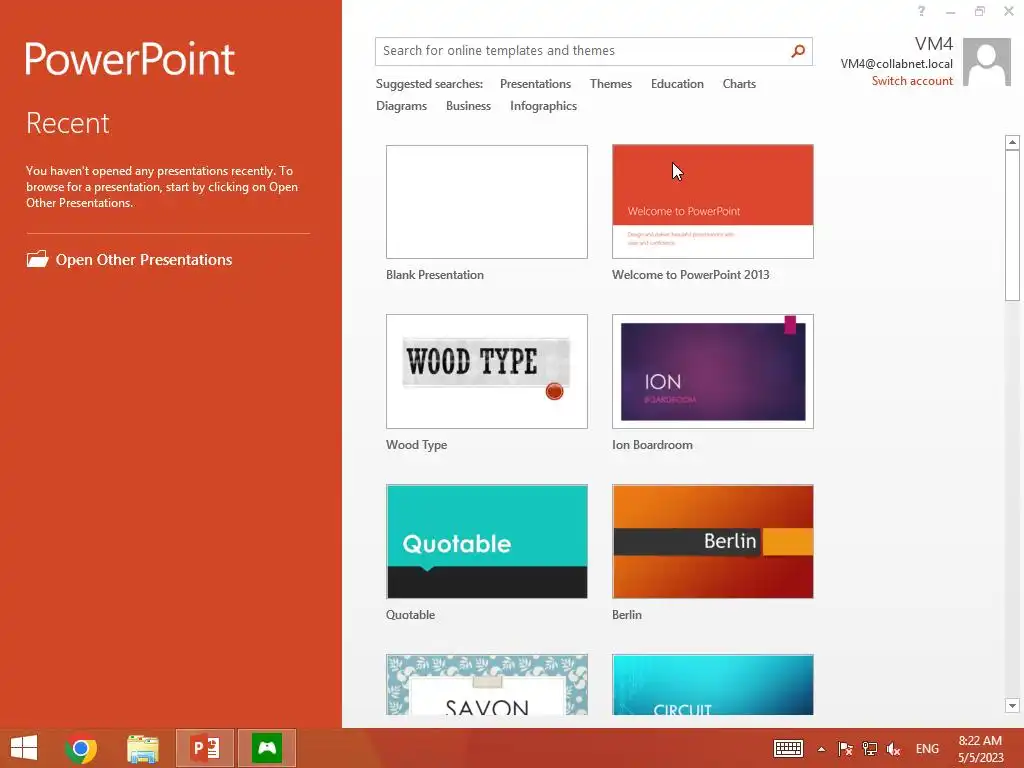1024x768 pixels.
Task: Click the Berlin label text
Action: (627, 615)
